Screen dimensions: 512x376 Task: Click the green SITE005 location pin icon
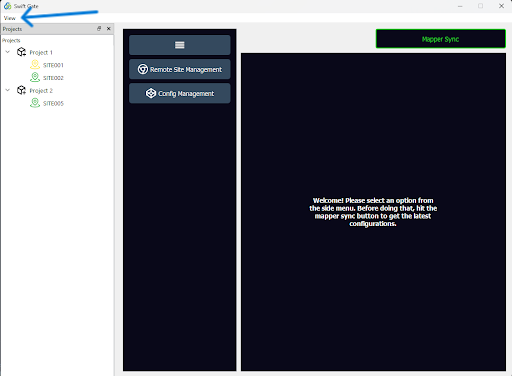tap(35, 103)
